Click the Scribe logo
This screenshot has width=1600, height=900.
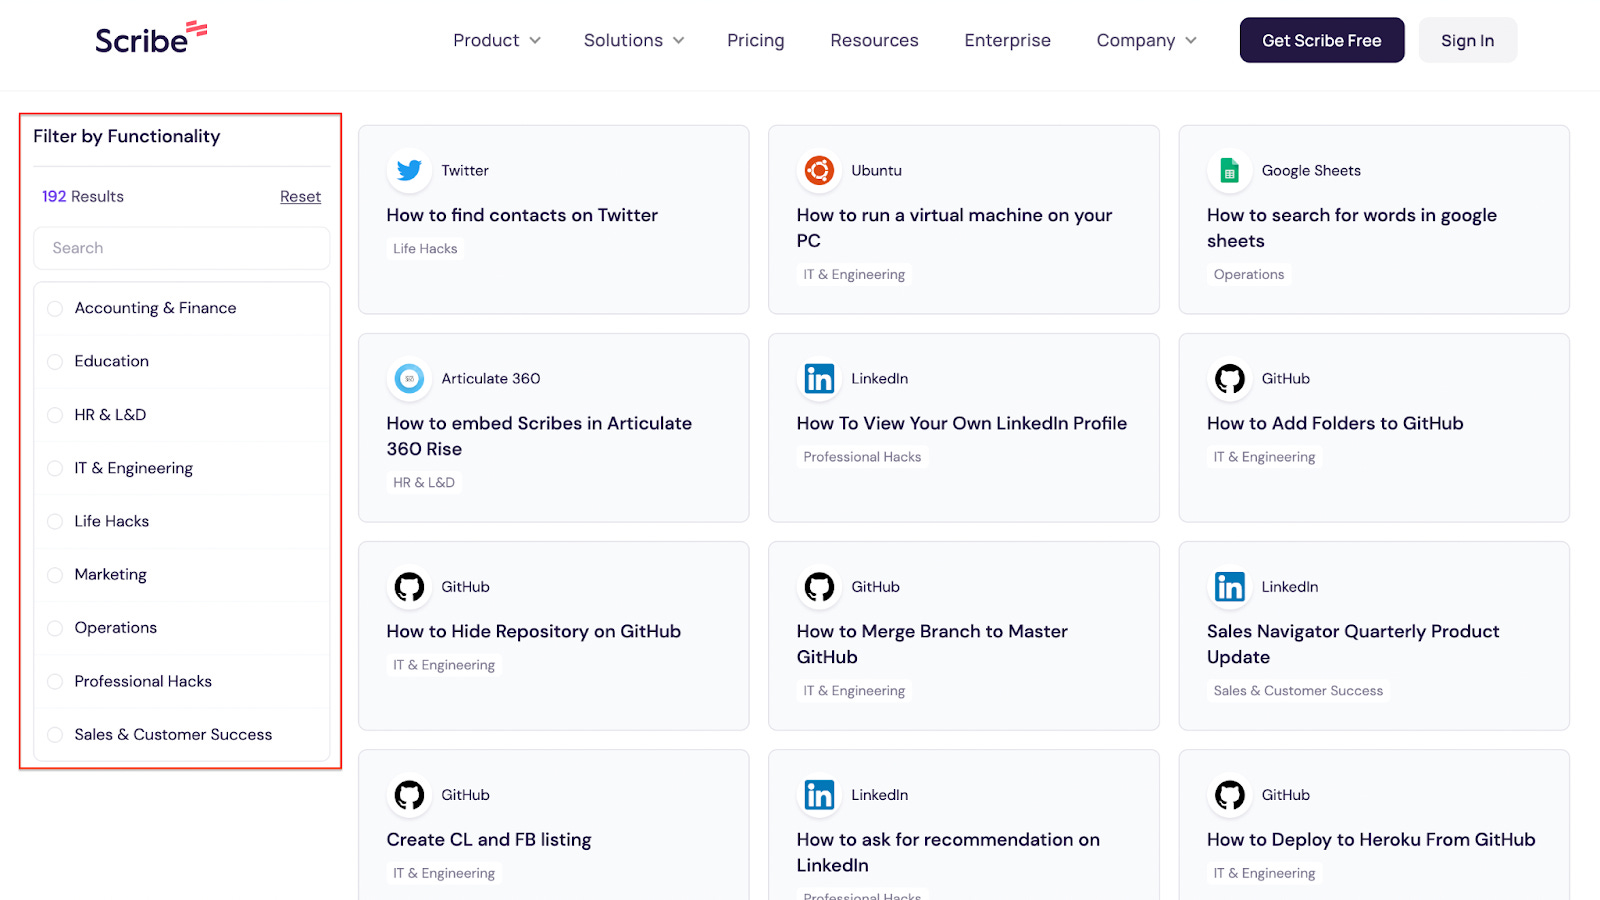151,38
